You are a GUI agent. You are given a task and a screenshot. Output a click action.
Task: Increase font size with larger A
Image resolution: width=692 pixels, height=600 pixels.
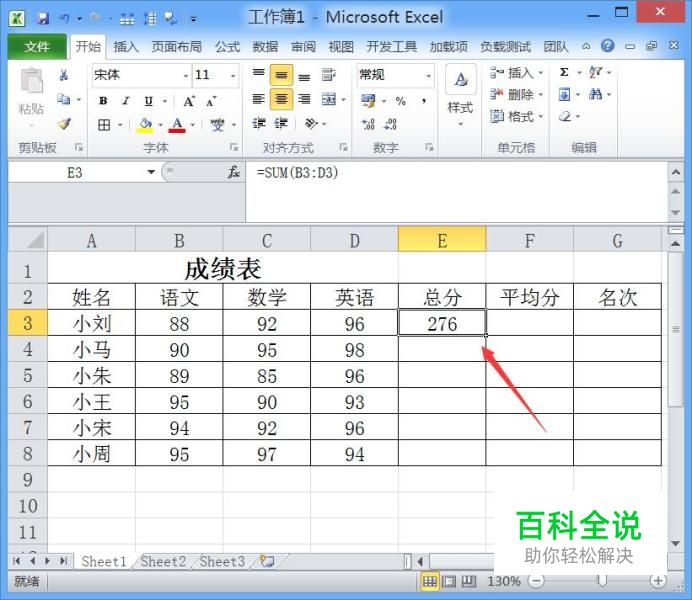pyautogui.click(x=189, y=101)
